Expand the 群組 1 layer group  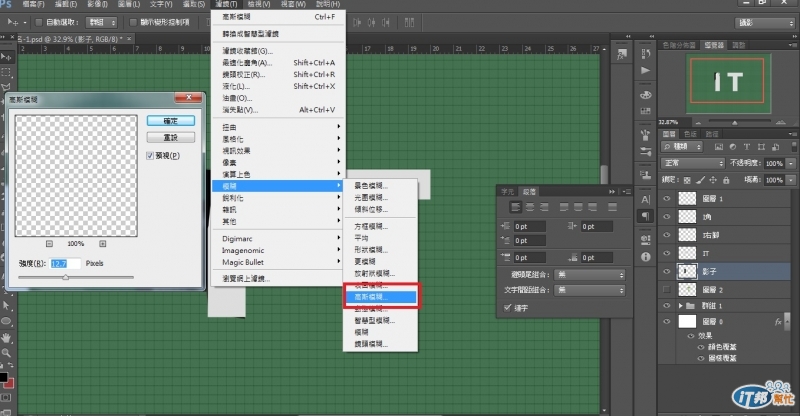[x=680, y=306]
